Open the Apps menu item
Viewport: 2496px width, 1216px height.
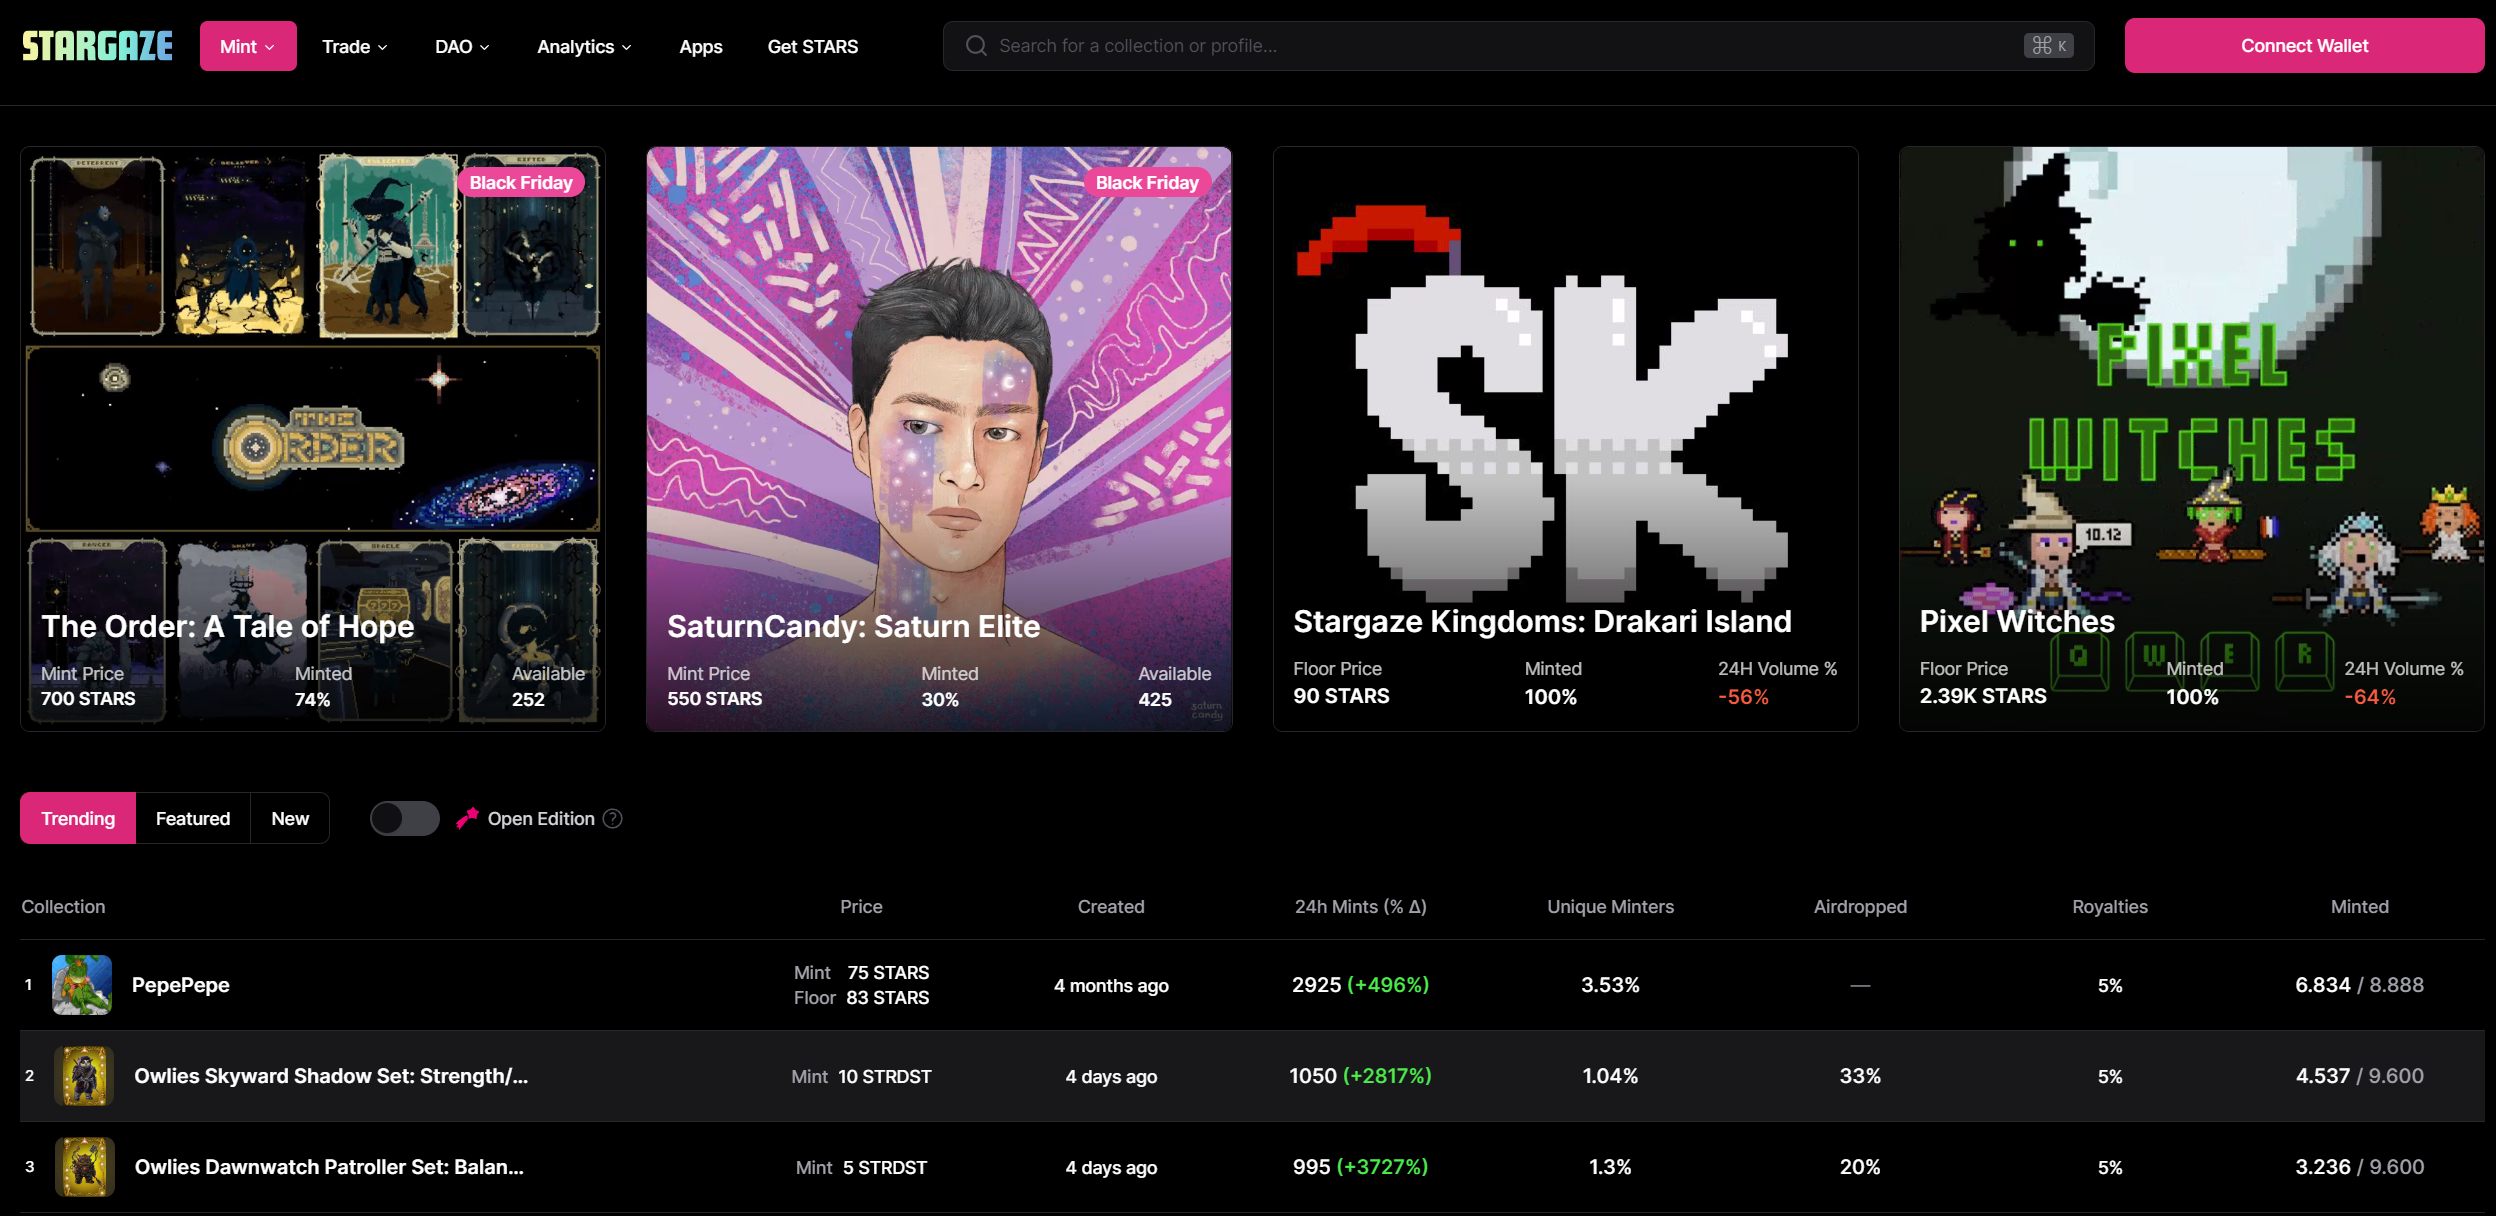pos(700,46)
